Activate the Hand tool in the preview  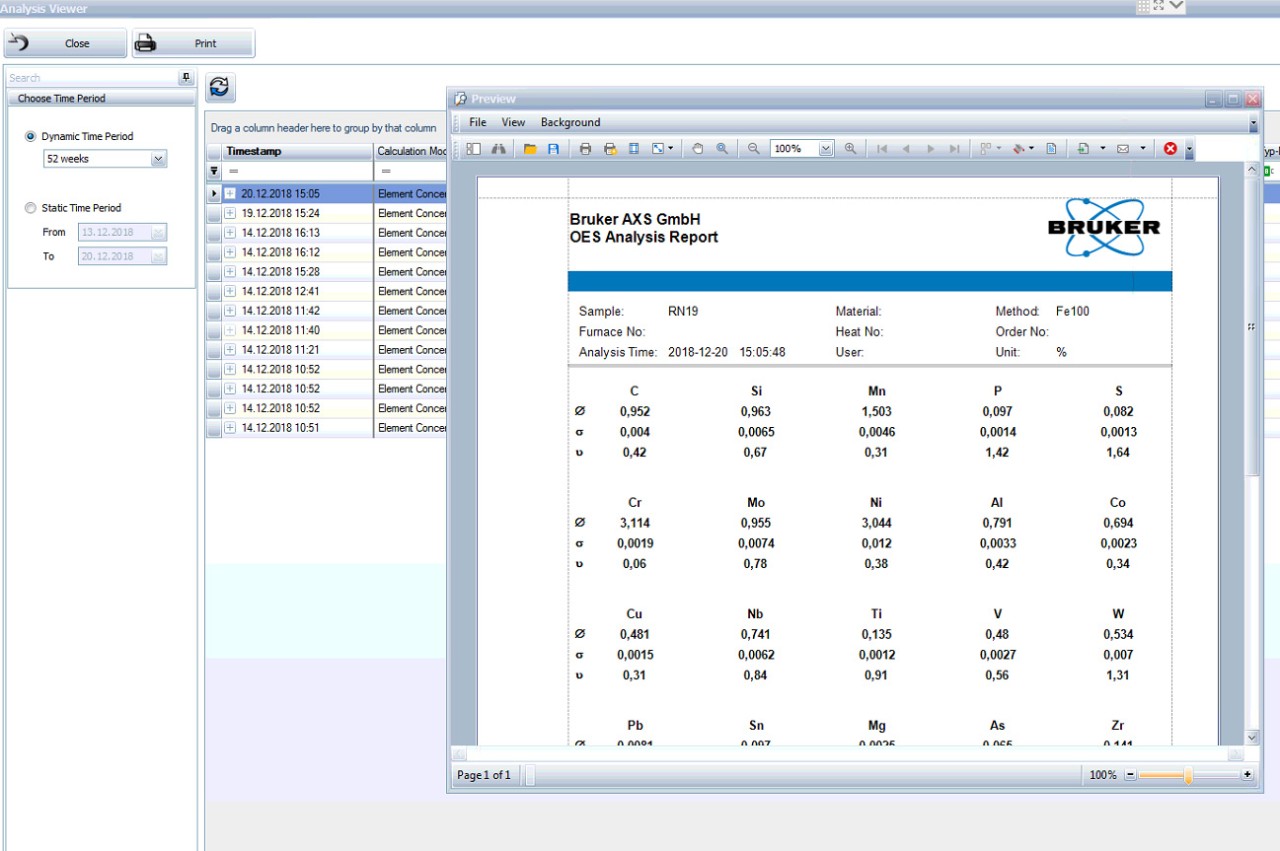click(697, 148)
